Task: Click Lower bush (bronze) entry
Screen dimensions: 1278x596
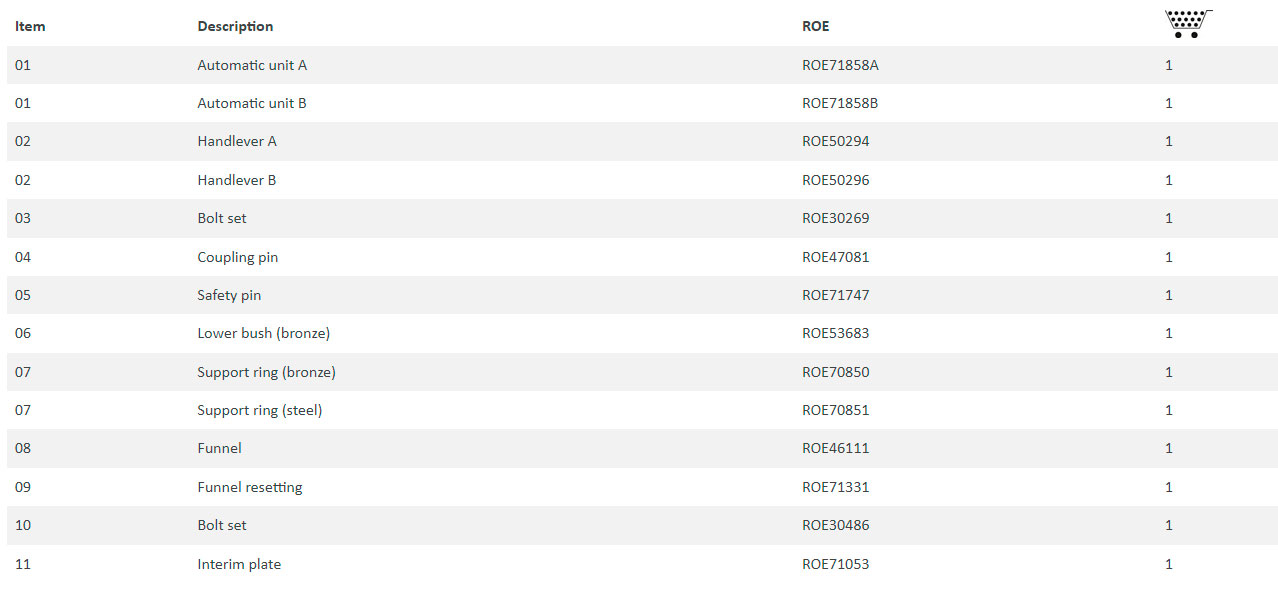Action: click(264, 333)
